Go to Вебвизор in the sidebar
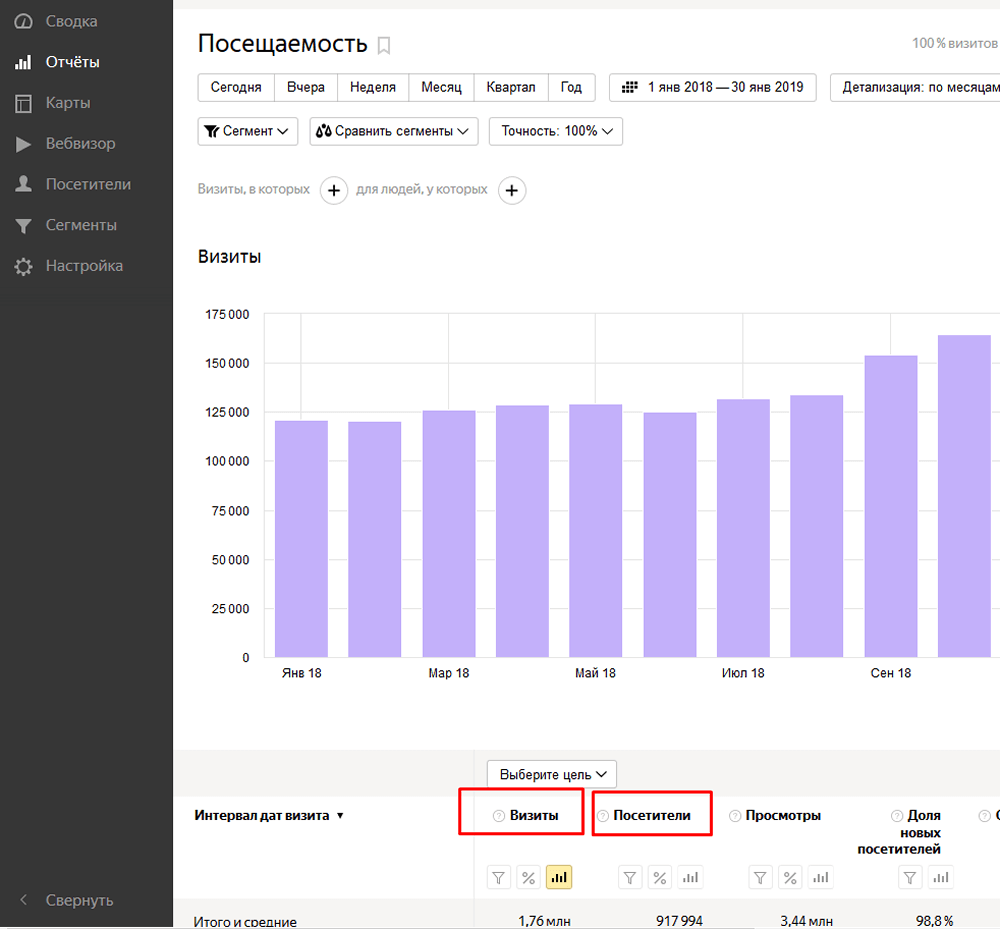Screen dimensions: 1000x929 tap(79, 144)
